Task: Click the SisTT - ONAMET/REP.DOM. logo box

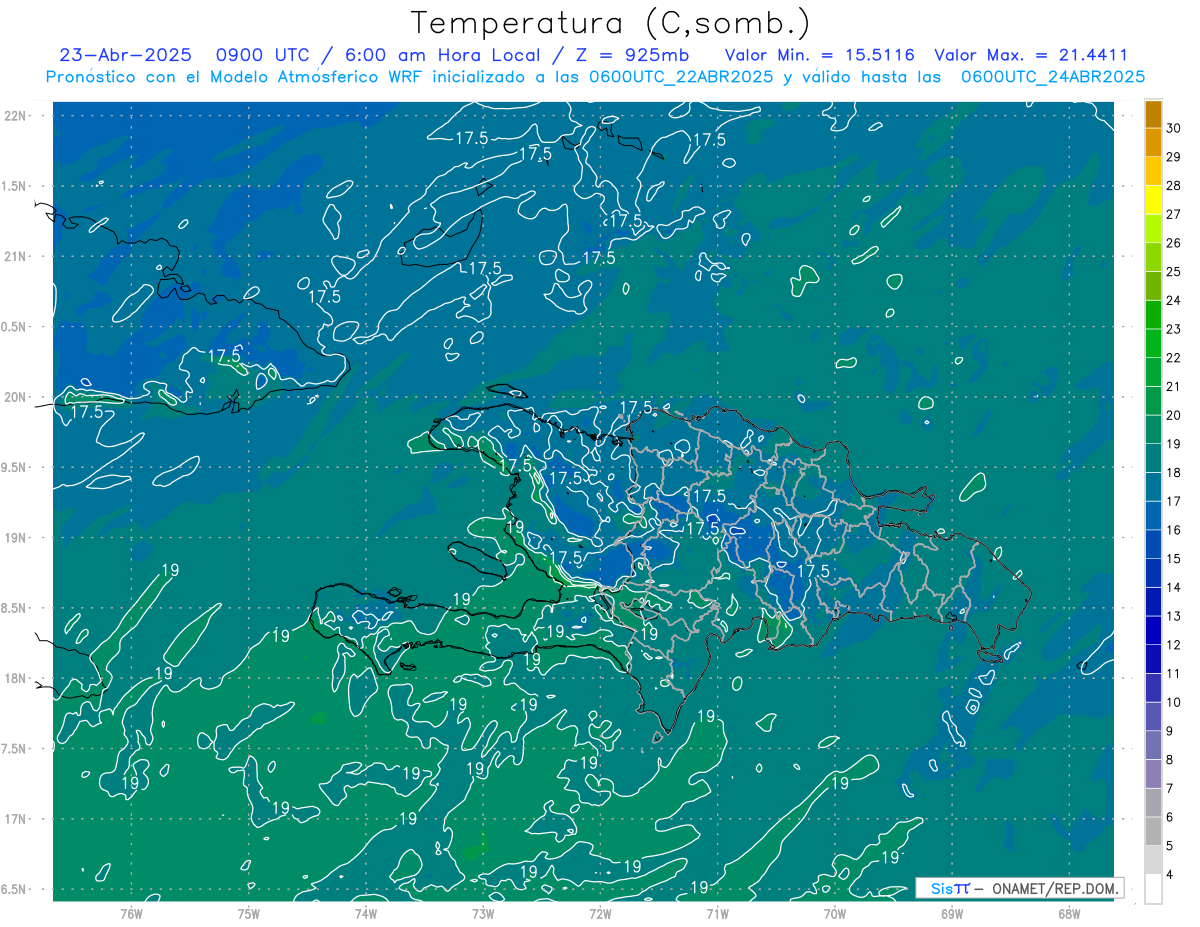Action: (1019, 888)
